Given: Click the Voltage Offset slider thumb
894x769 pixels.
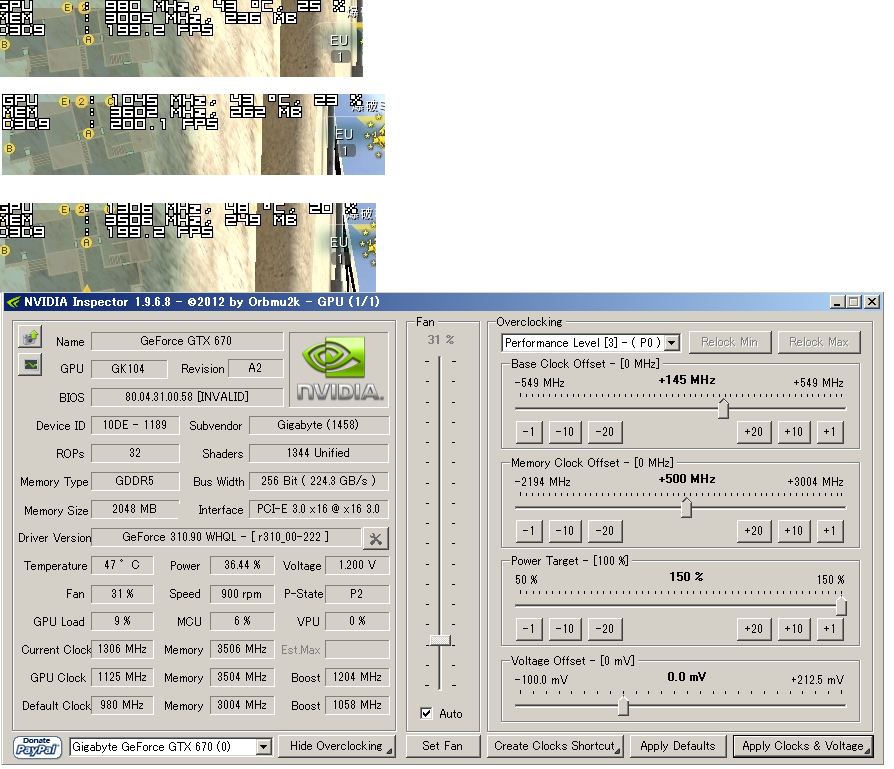Looking at the screenshot, I should pos(623,706).
